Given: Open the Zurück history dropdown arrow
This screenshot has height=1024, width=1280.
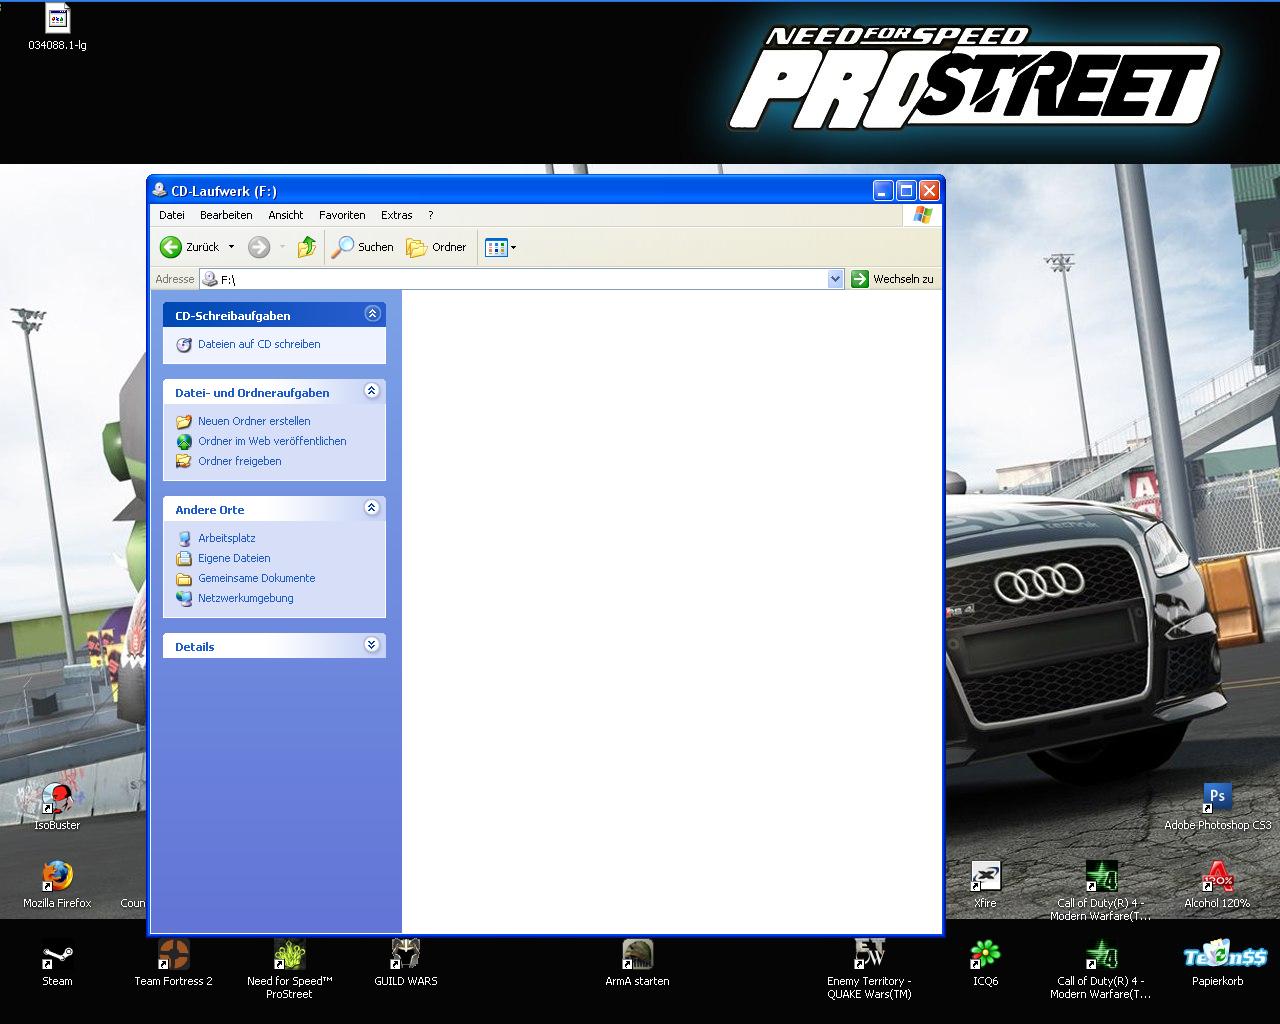Looking at the screenshot, I should [x=231, y=247].
